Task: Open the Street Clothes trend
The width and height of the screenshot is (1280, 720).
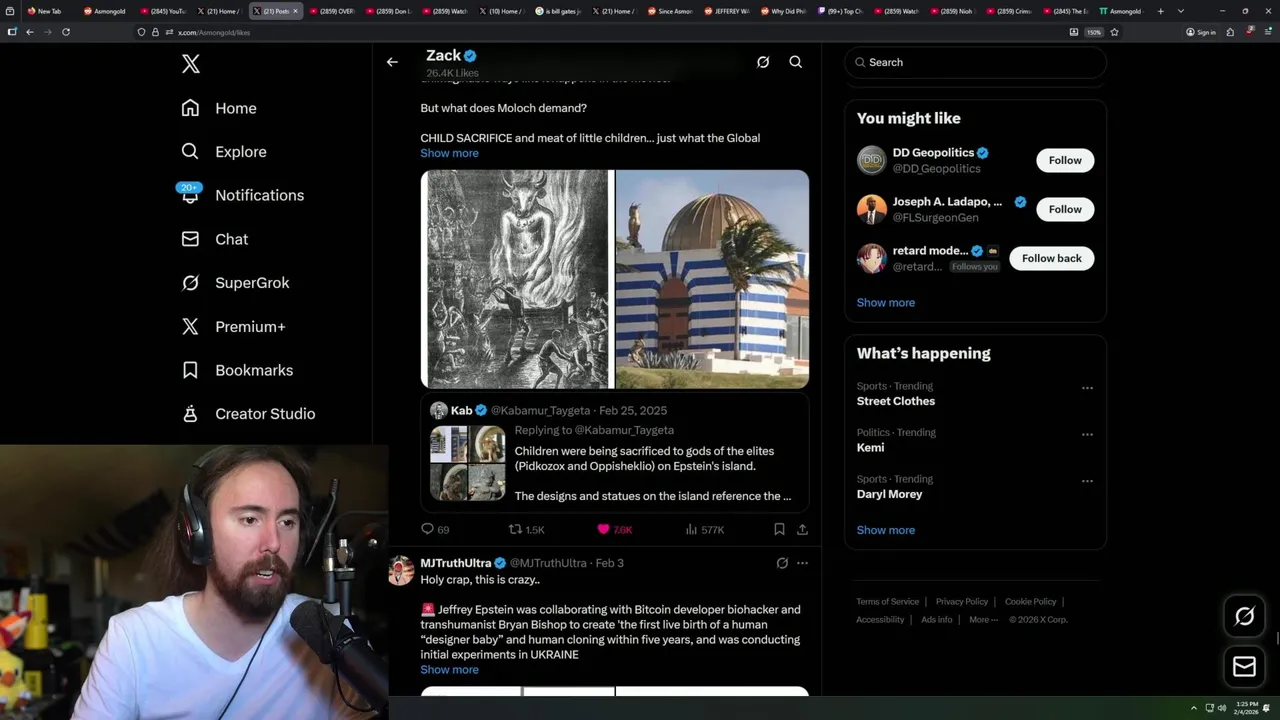Action: click(895, 401)
